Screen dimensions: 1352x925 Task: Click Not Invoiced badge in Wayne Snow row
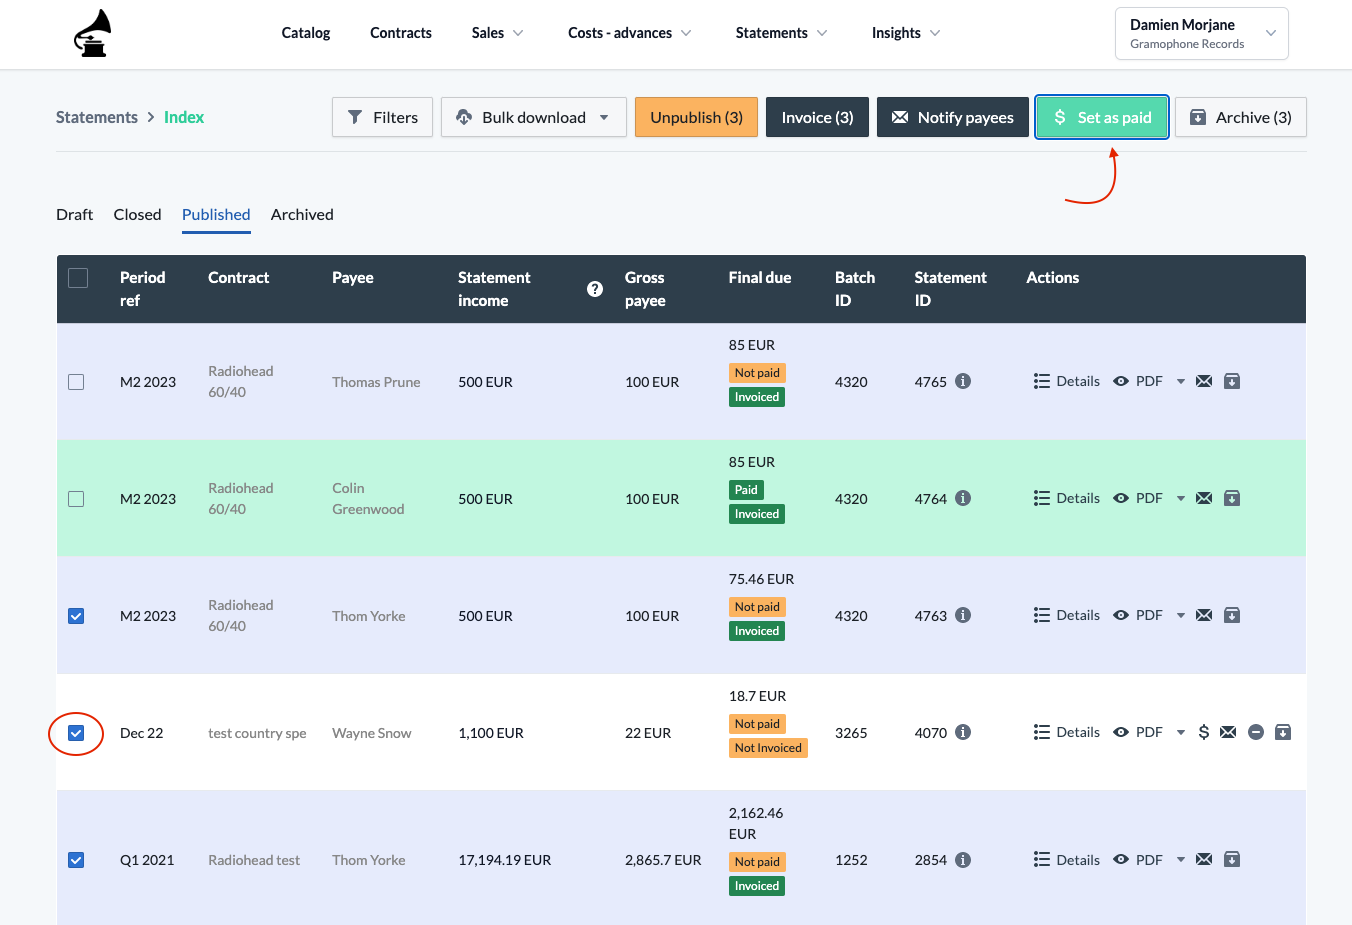pyautogui.click(x=768, y=748)
